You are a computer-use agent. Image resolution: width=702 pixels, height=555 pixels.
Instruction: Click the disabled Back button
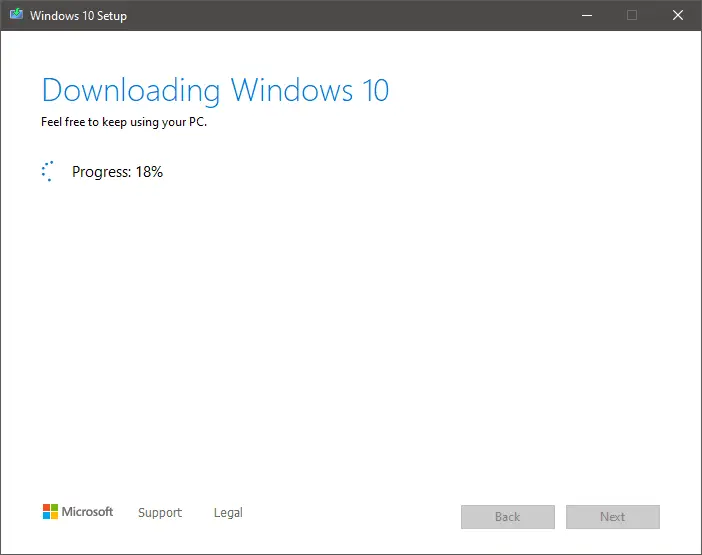(x=508, y=517)
